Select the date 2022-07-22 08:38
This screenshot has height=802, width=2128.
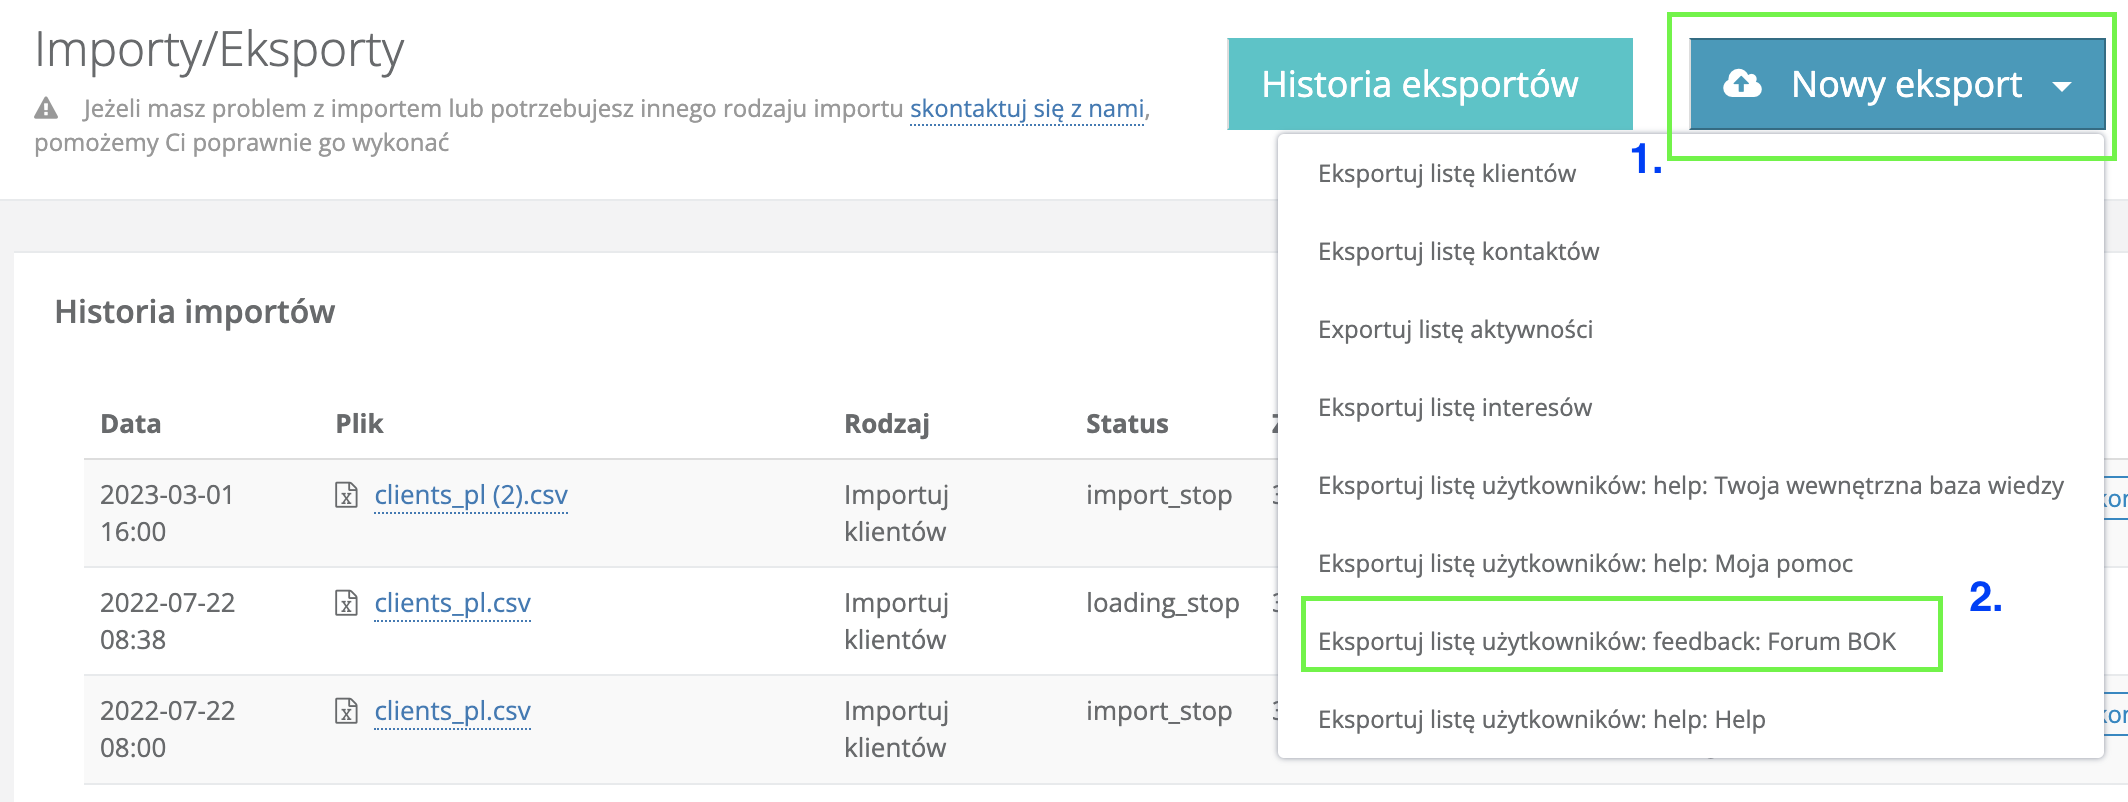click(167, 621)
